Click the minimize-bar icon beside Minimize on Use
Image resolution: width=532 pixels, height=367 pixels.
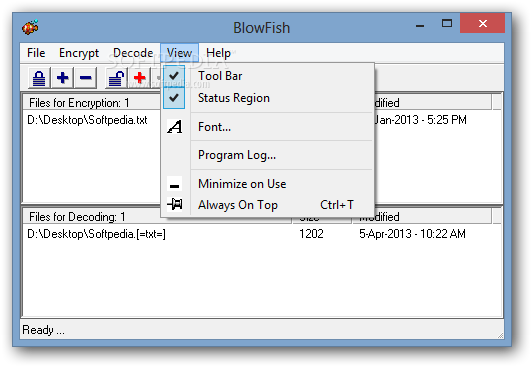[x=175, y=184]
